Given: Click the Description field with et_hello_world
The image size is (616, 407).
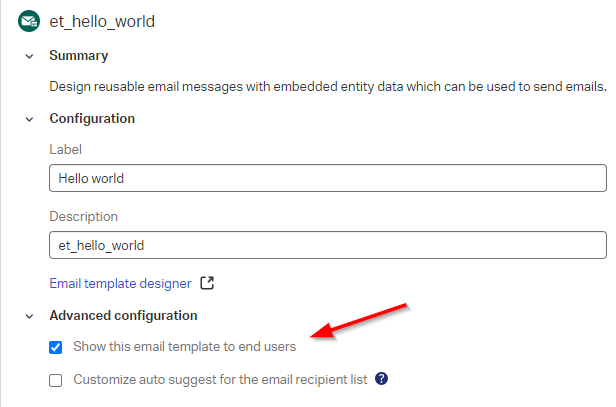Looking at the screenshot, I should pos(327,245).
